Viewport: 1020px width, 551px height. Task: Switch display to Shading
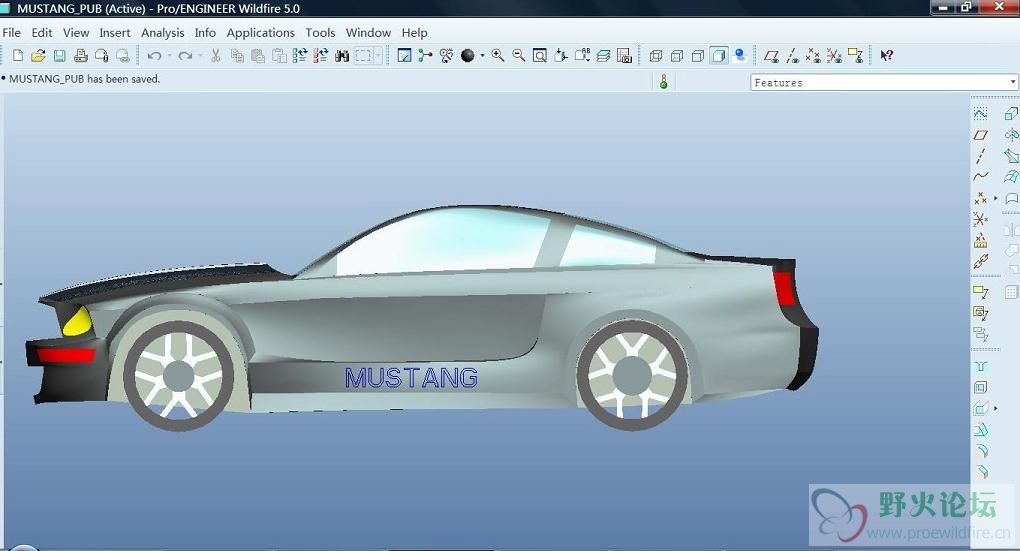719,56
